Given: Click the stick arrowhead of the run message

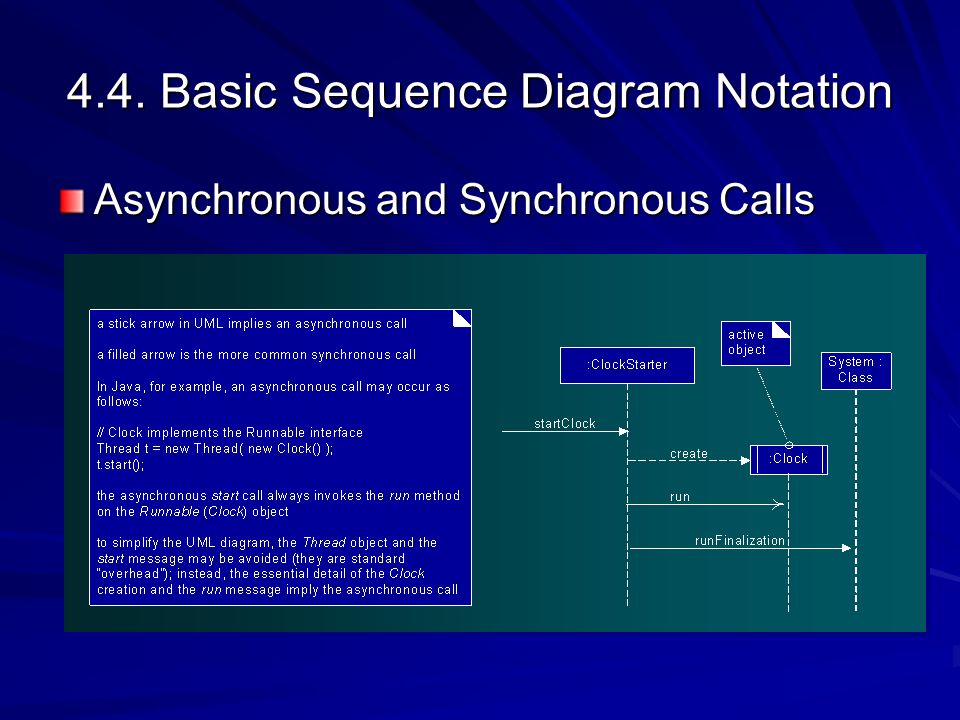Looking at the screenshot, I should click(778, 504).
